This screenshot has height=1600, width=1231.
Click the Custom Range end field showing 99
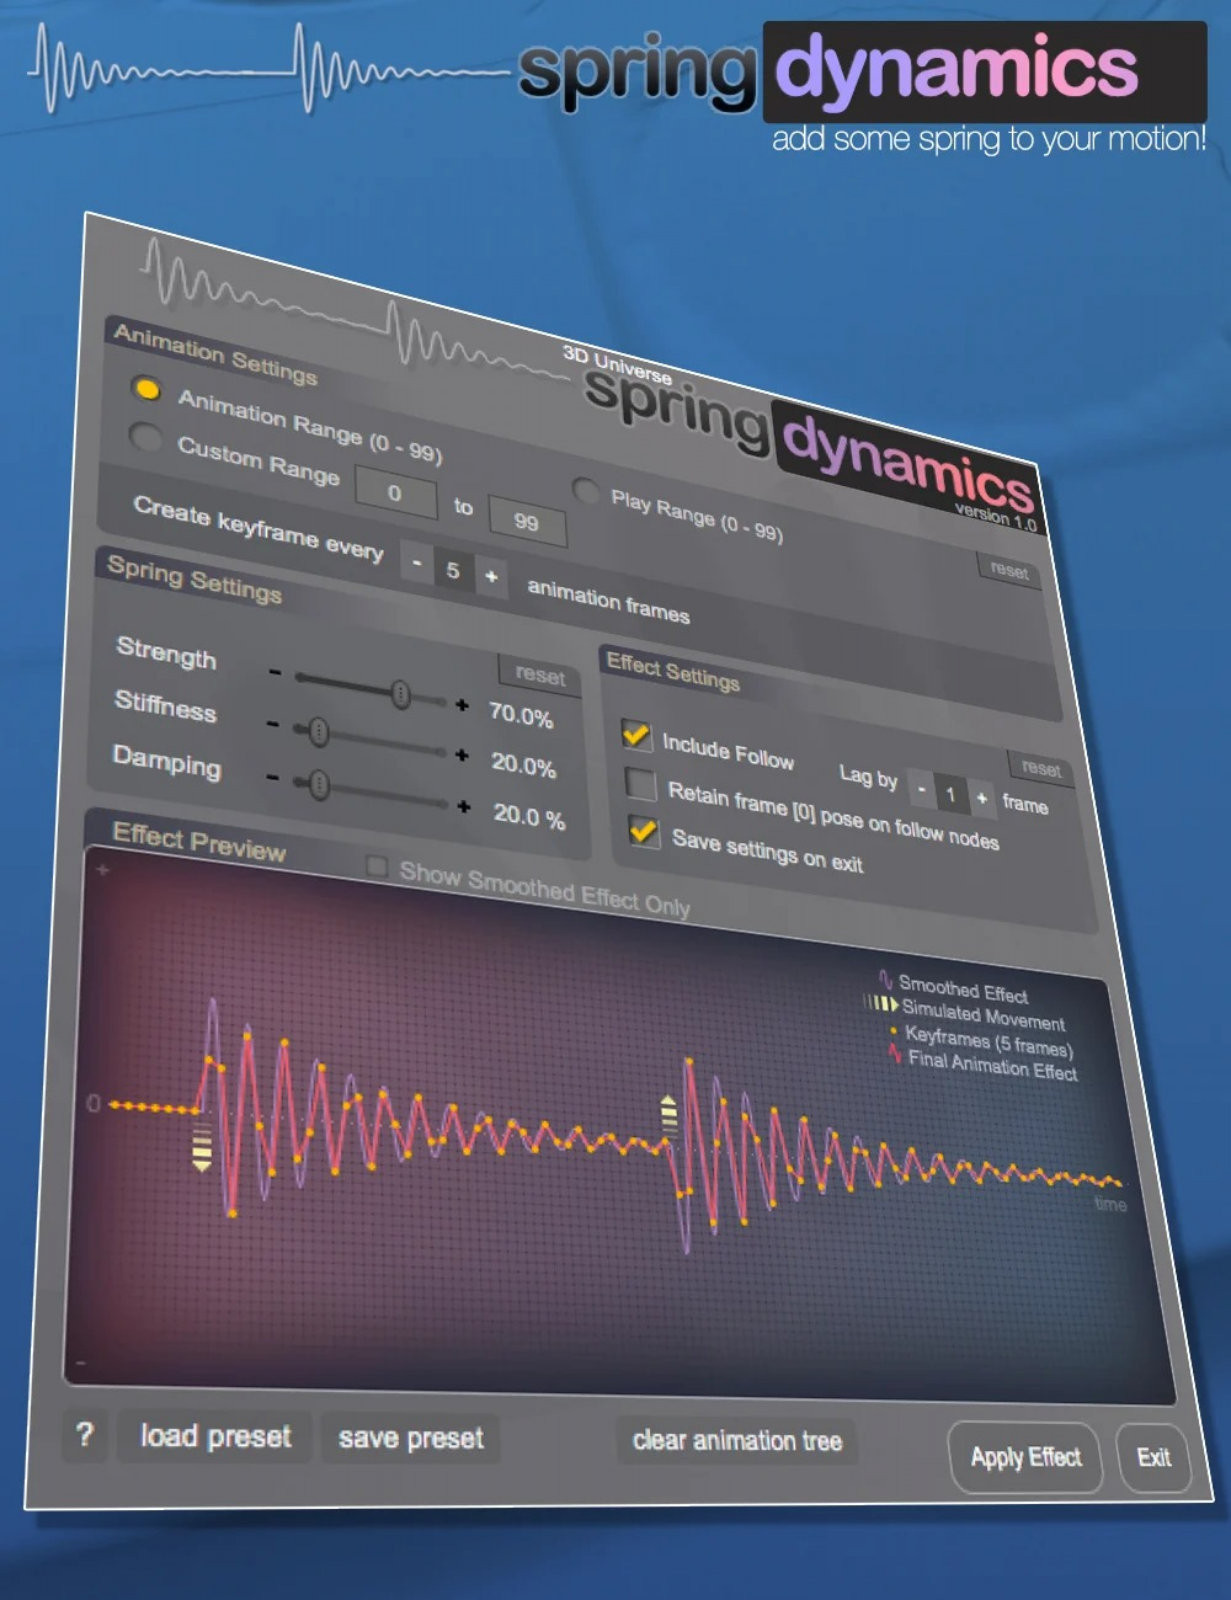pos(527,521)
